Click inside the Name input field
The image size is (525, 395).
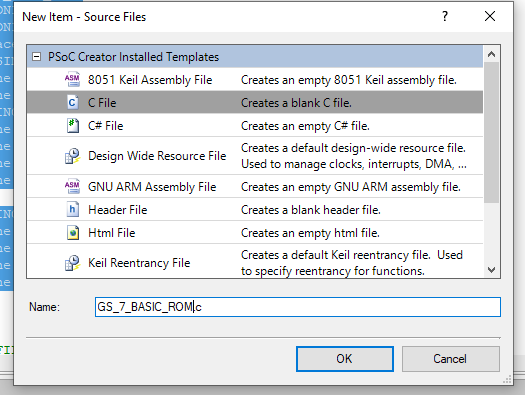[298, 307]
